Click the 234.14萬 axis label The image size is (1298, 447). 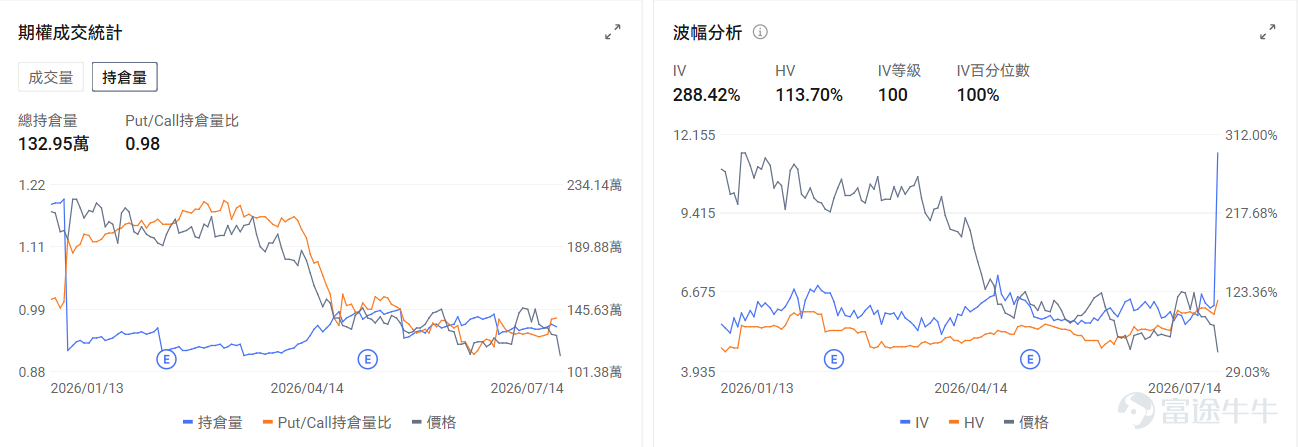click(x=594, y=185)
